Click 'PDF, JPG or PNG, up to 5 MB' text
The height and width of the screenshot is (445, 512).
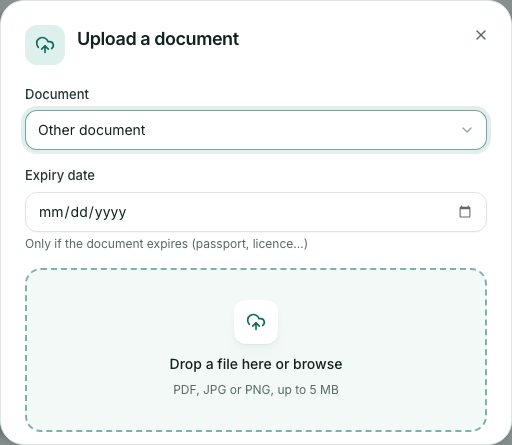pos(256,390)
